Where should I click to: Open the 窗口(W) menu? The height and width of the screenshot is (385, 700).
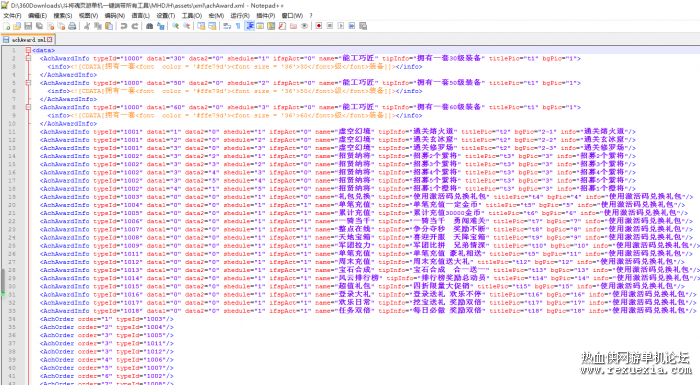click(x=292, y=16)
